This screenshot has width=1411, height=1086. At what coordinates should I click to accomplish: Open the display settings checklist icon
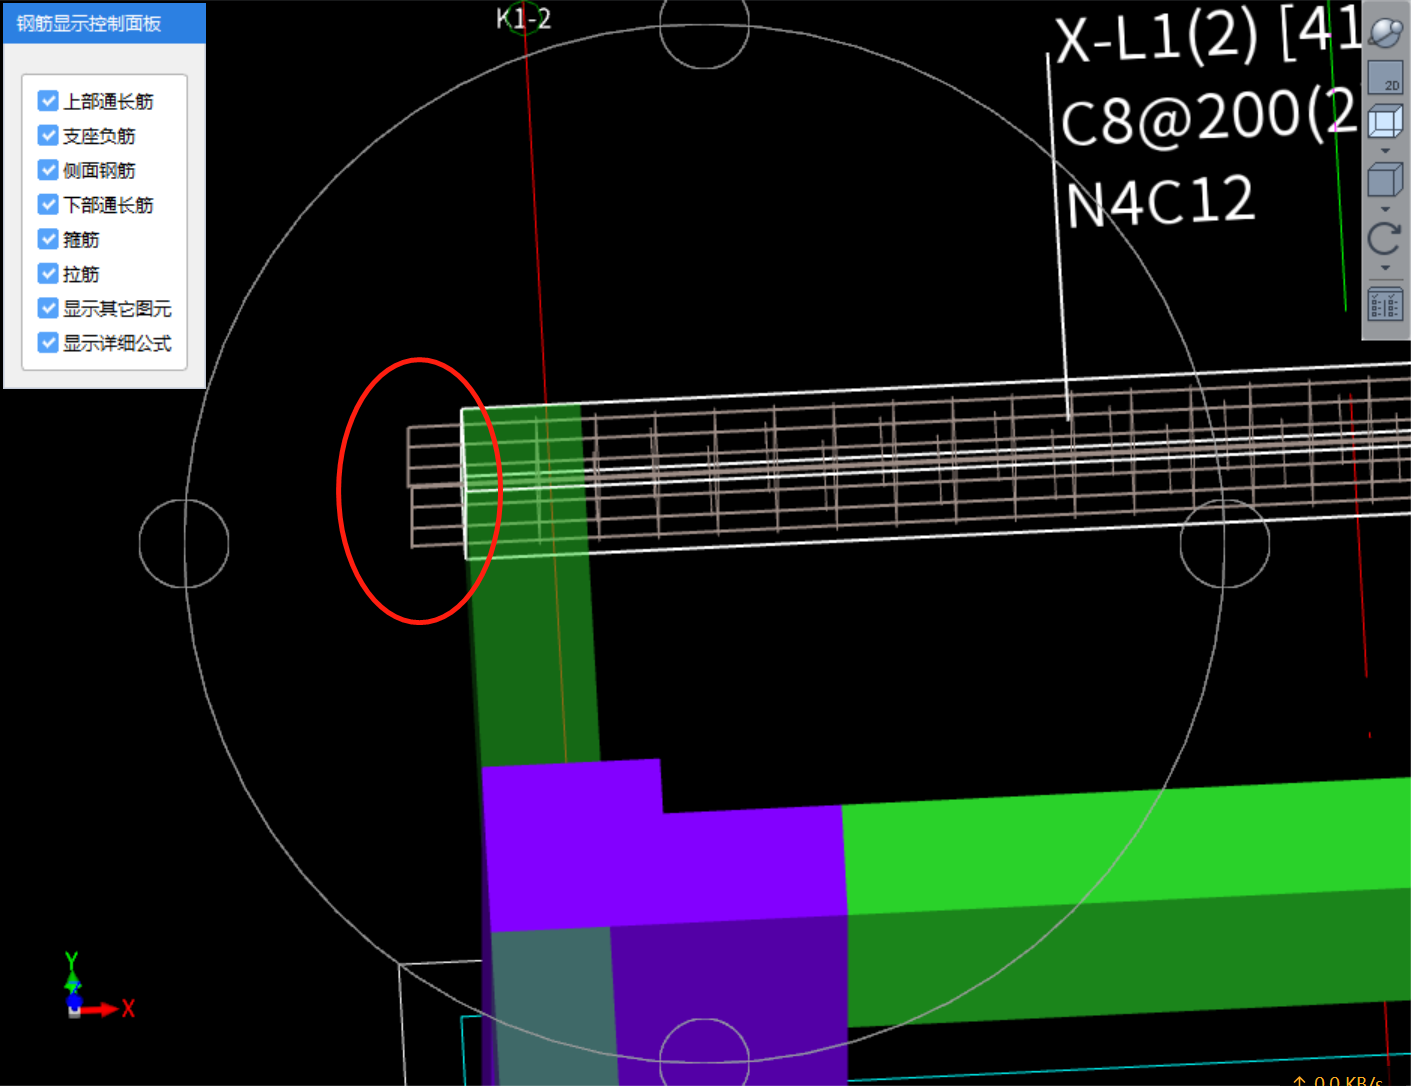point(1386,305)
